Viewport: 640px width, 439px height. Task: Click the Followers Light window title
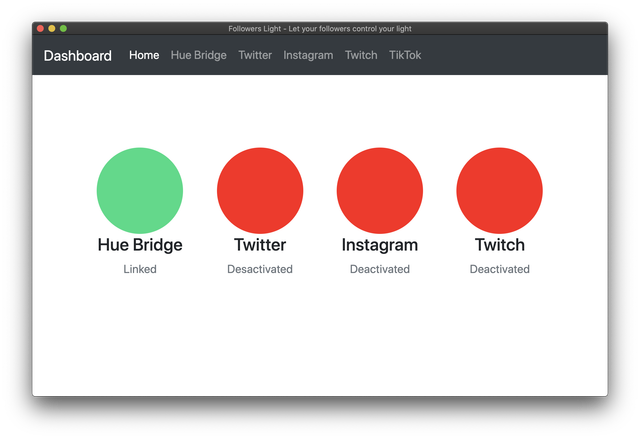pos(320,29)
